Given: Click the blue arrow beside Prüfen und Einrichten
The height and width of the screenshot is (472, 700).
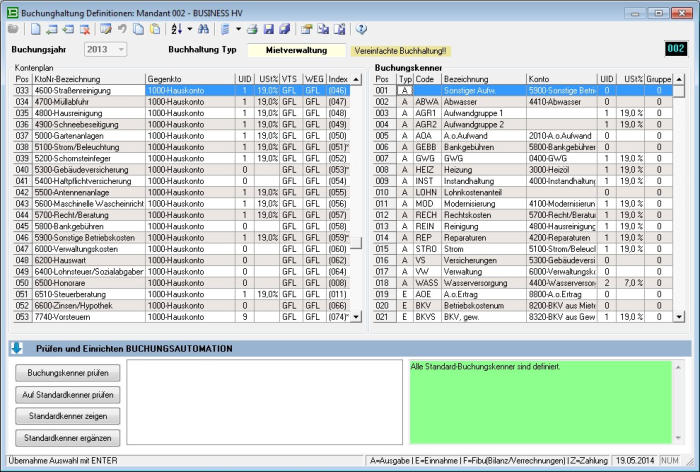Looking at the screenshot, I should click(17, 348).
